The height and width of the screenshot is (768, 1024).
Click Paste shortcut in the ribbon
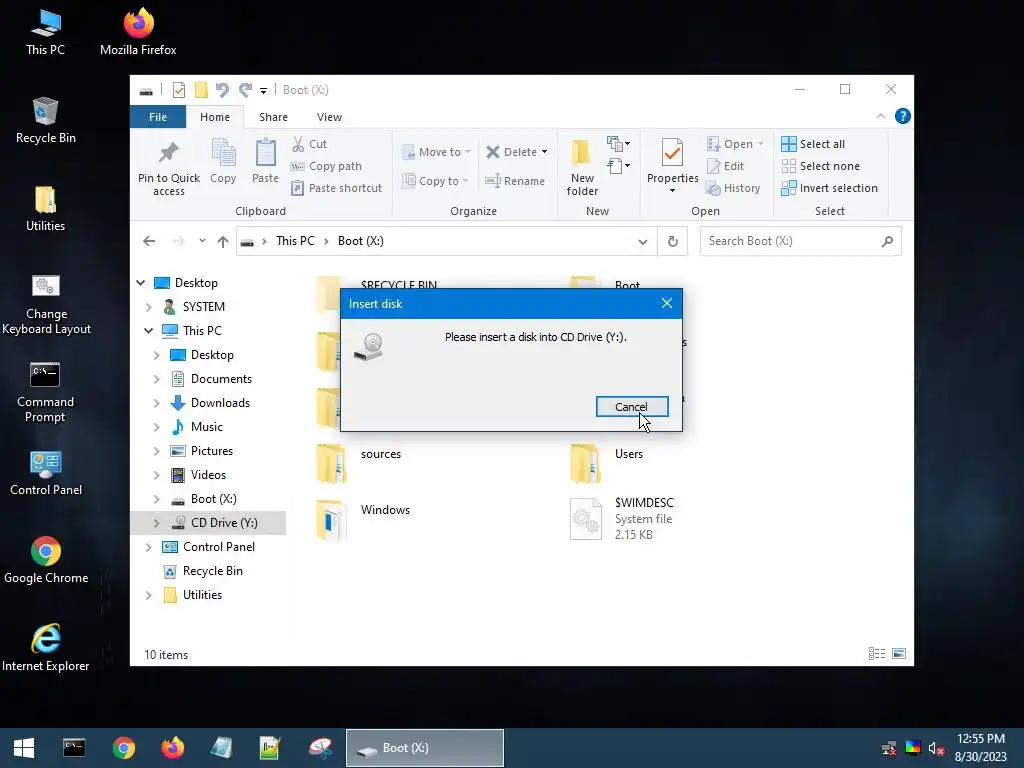point(336,188)
